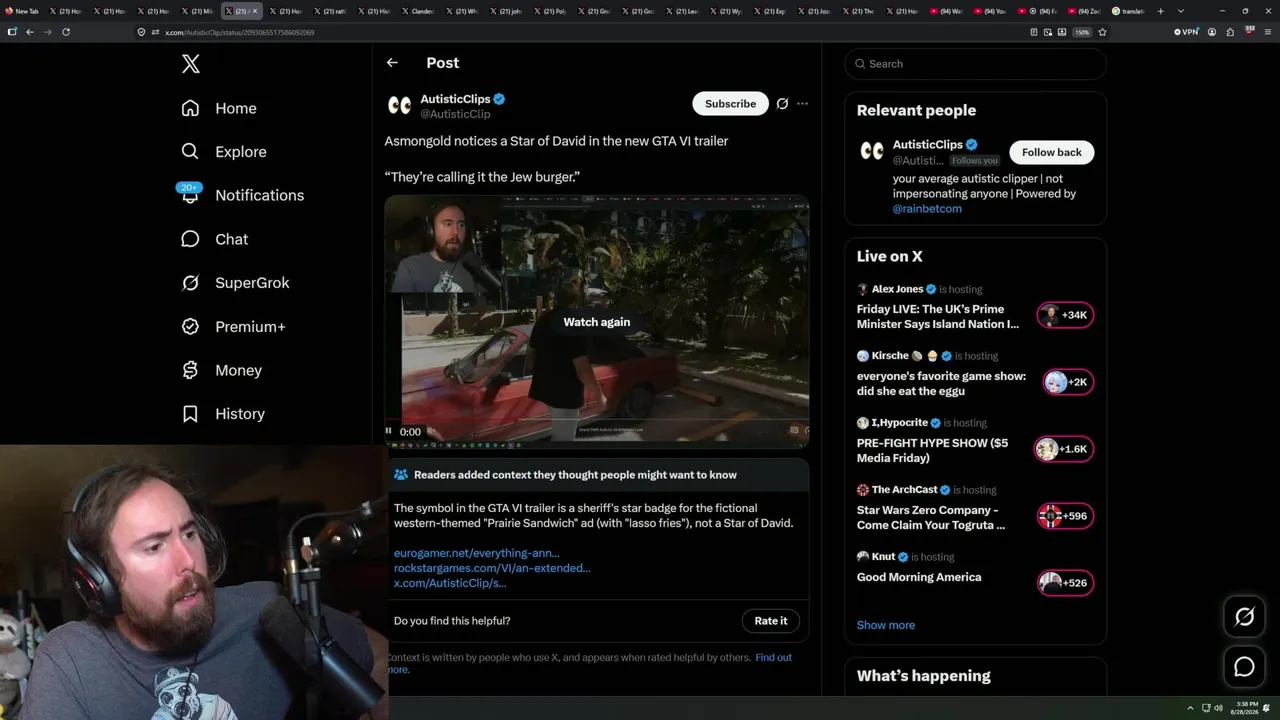The image size is (1280, 720).
Task: Open the post's three-dot more menu
Action: click(802, 103)
